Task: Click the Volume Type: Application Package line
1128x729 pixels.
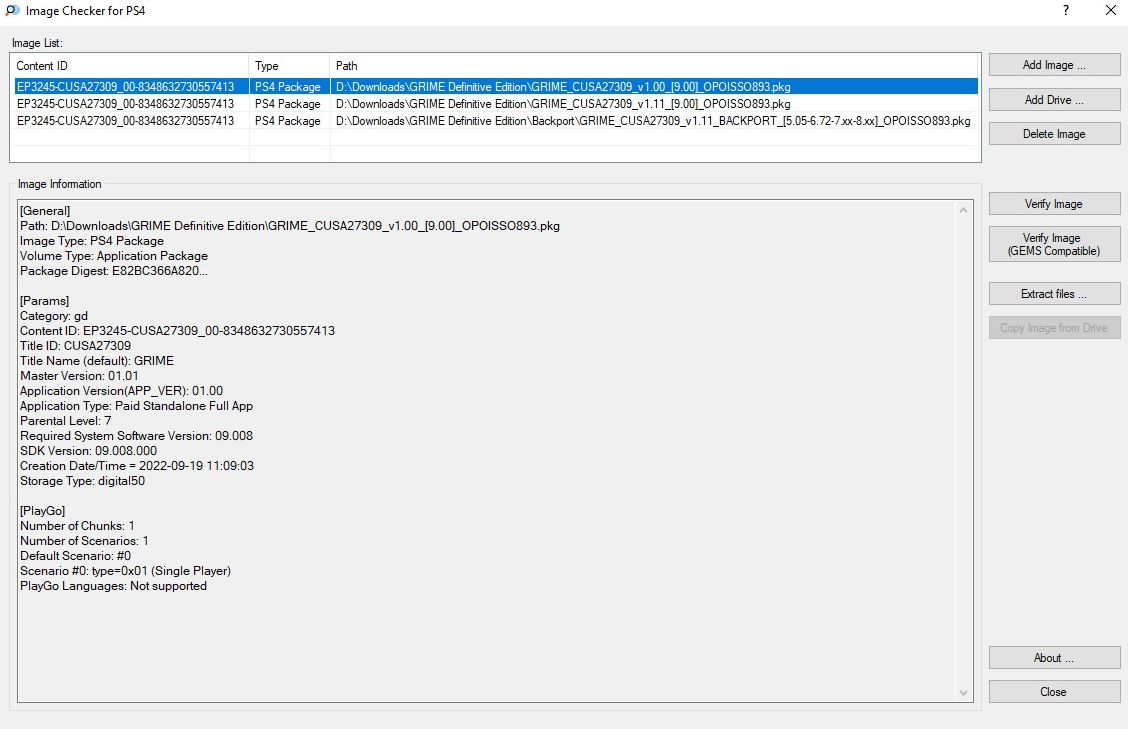Action: [114, 256]
